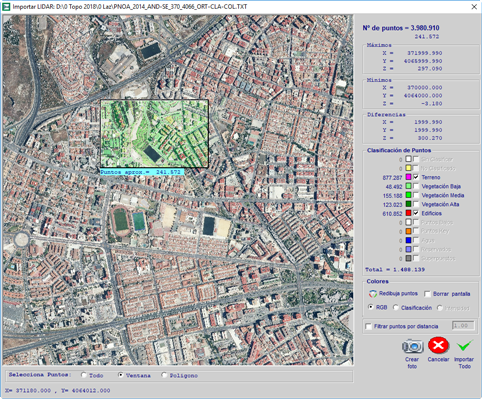The image size is (482, 399).
Task: Enable the Vegetación Media checkbox
Action: 416,195
